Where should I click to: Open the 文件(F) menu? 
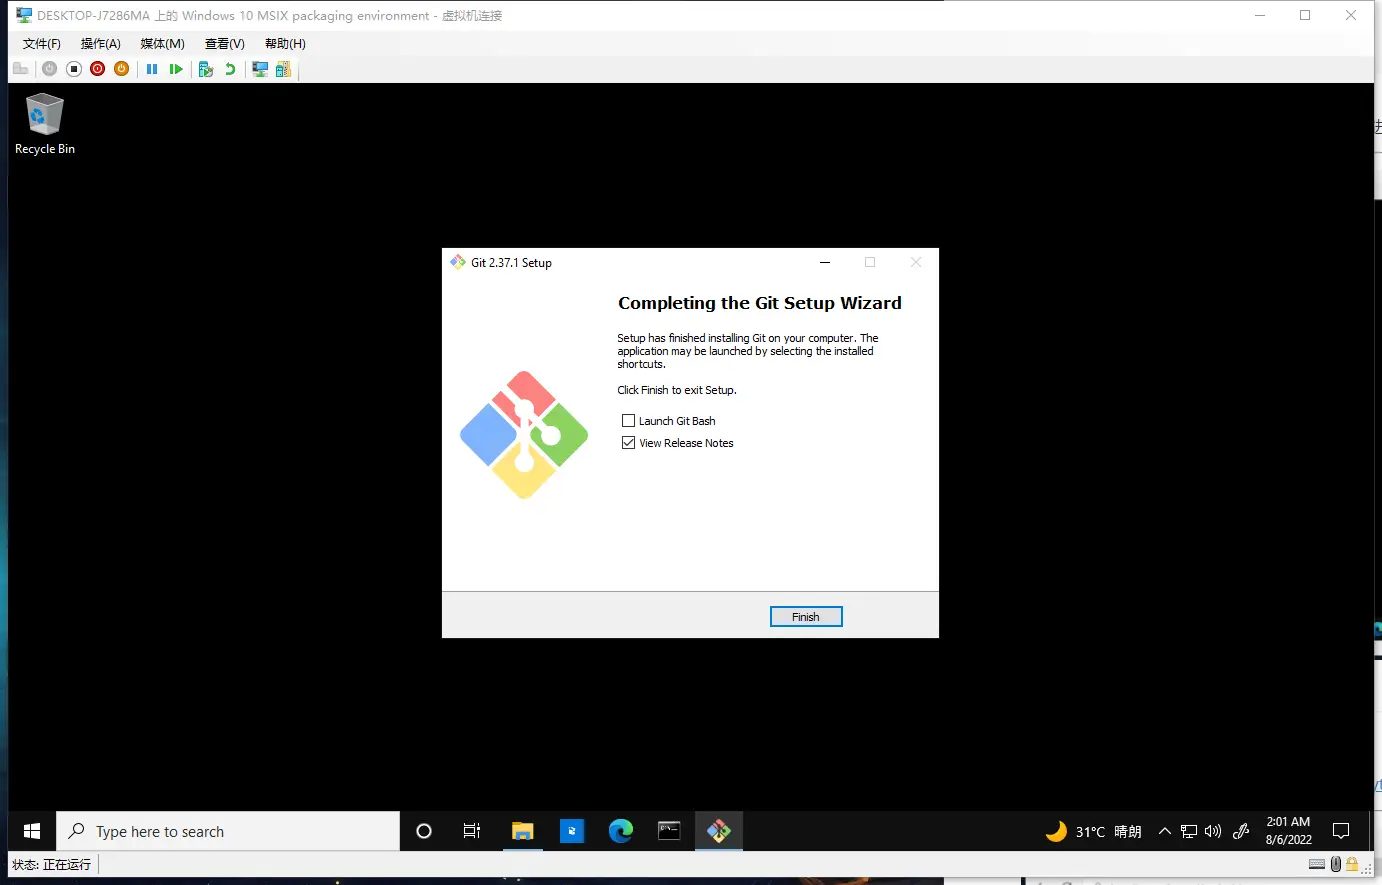pyautogui.click(x=41, y=44)
